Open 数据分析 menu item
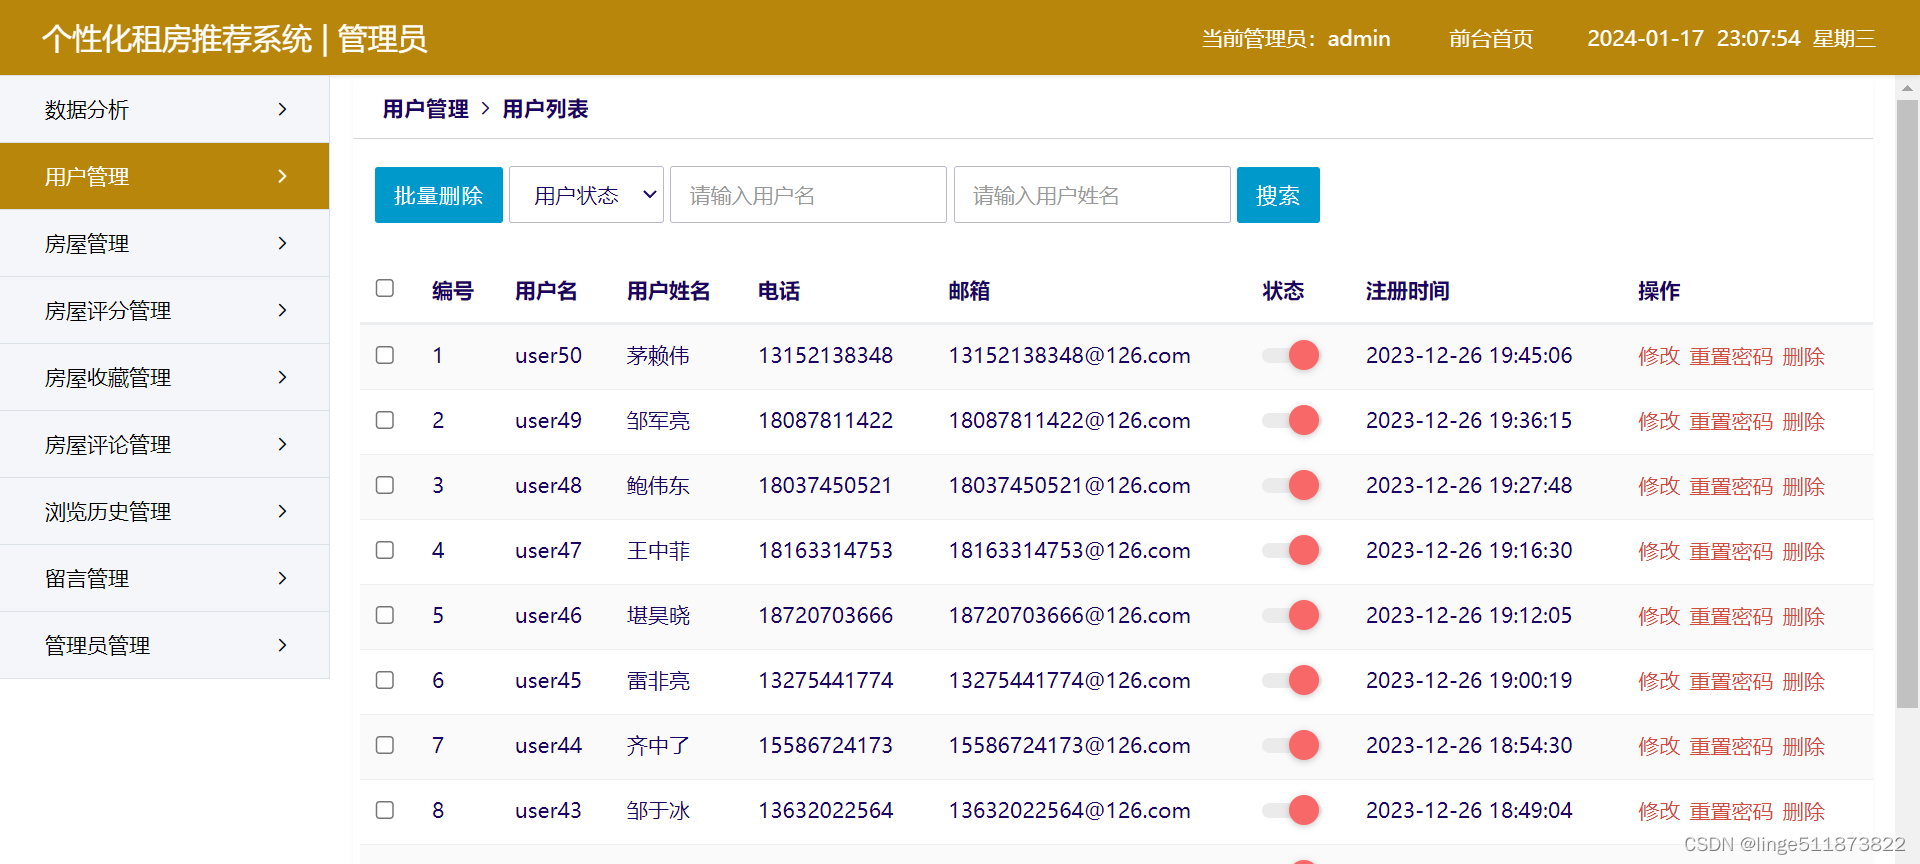This screenshot has height=864, width=1920. 164,109
